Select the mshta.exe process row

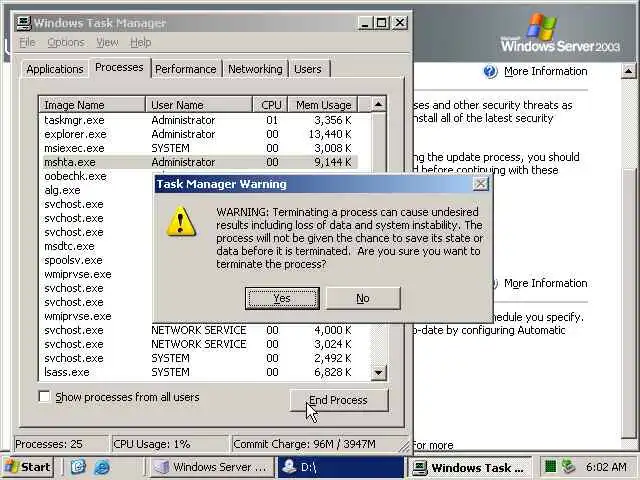tap(198, 162)
